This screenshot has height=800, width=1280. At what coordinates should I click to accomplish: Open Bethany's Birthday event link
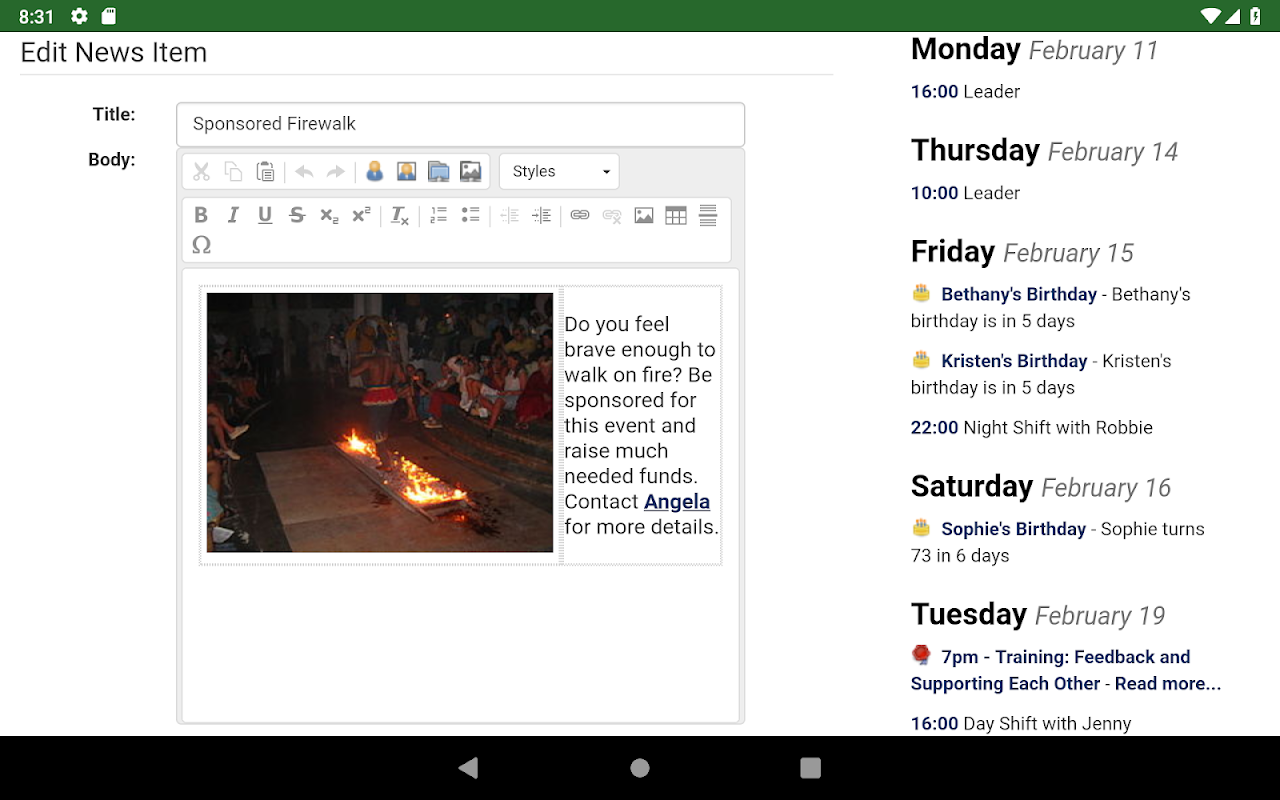(1018, 294)
